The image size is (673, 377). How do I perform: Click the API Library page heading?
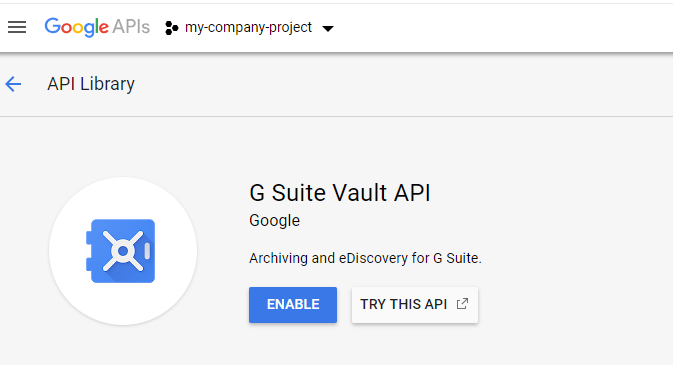point(91,84)
